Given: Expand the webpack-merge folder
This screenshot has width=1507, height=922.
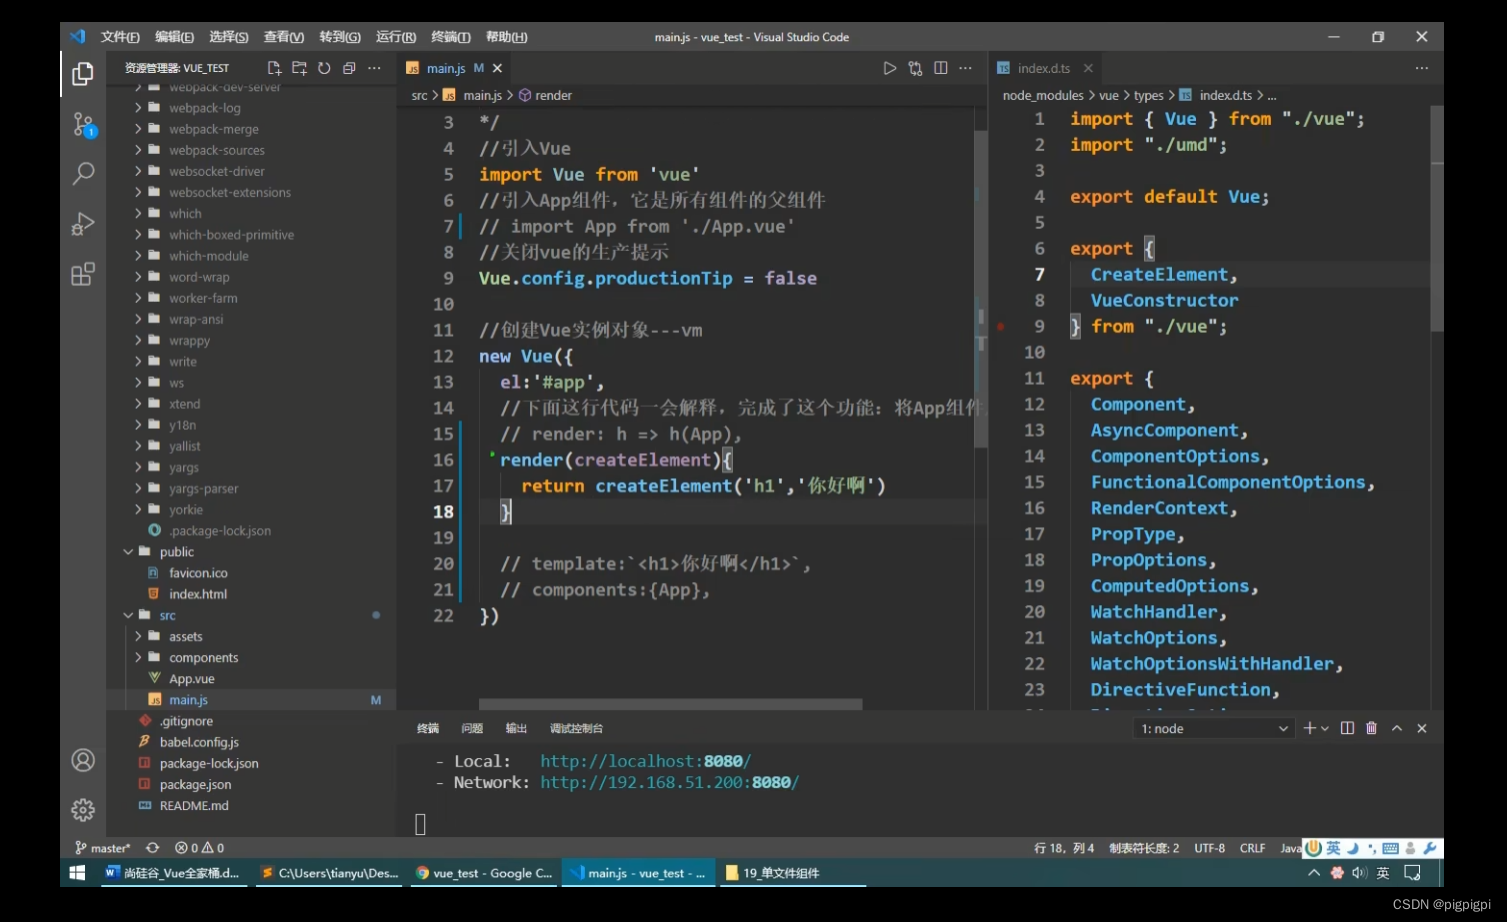Looking at the screenshot, I should click(x=138, y=129).
